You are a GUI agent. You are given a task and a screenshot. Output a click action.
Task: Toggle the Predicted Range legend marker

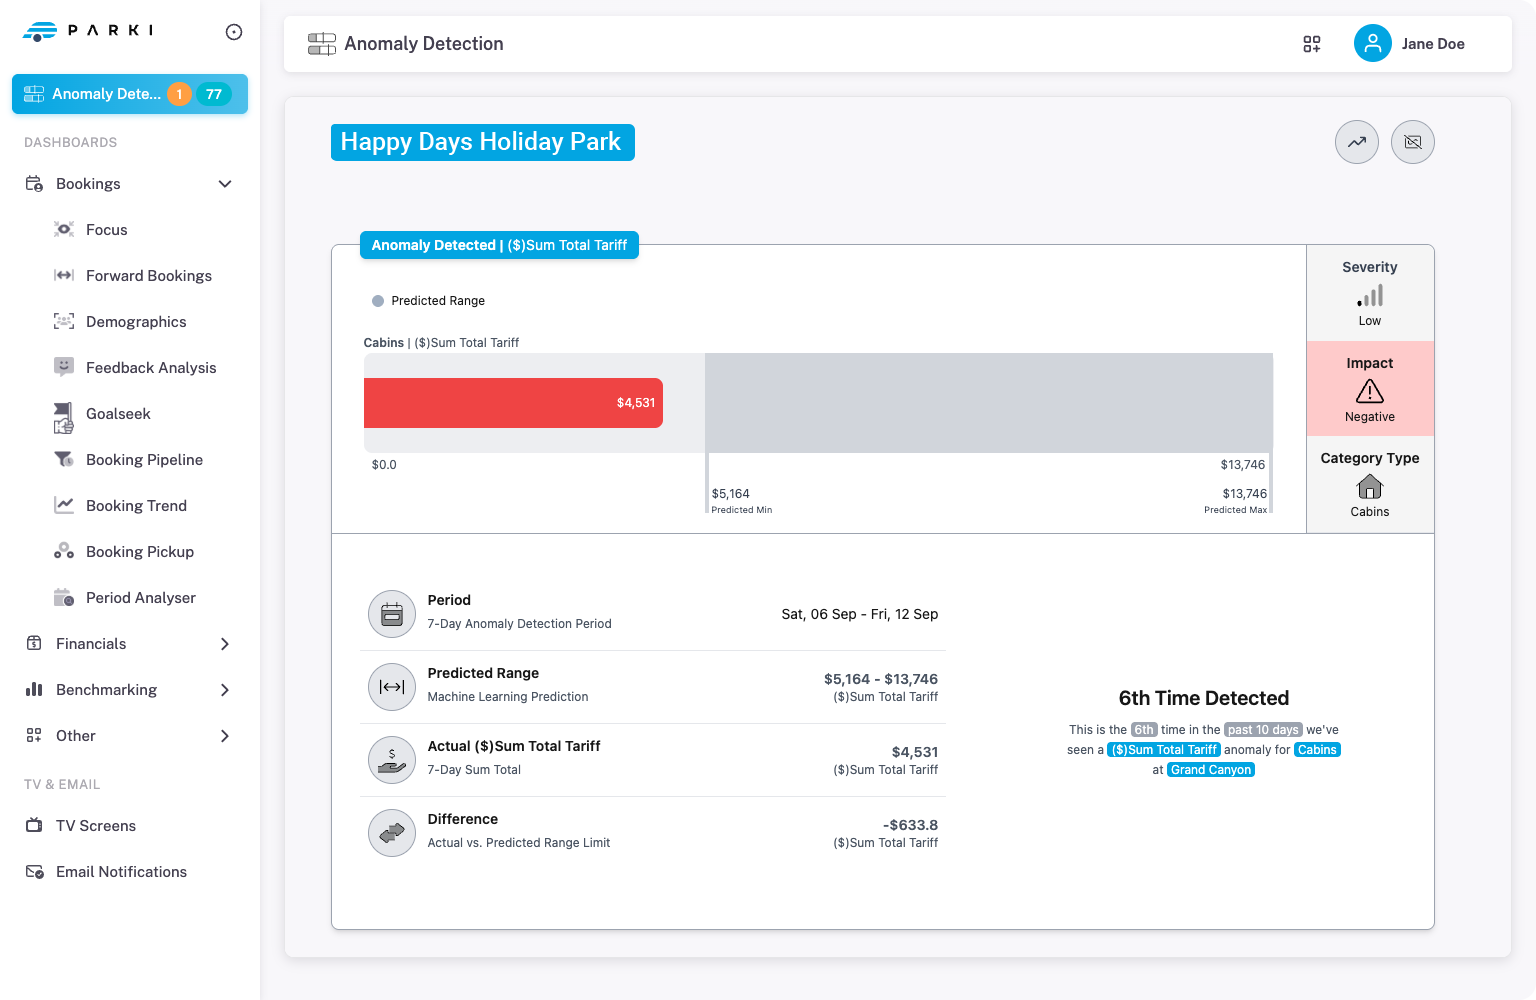[378, 301]
